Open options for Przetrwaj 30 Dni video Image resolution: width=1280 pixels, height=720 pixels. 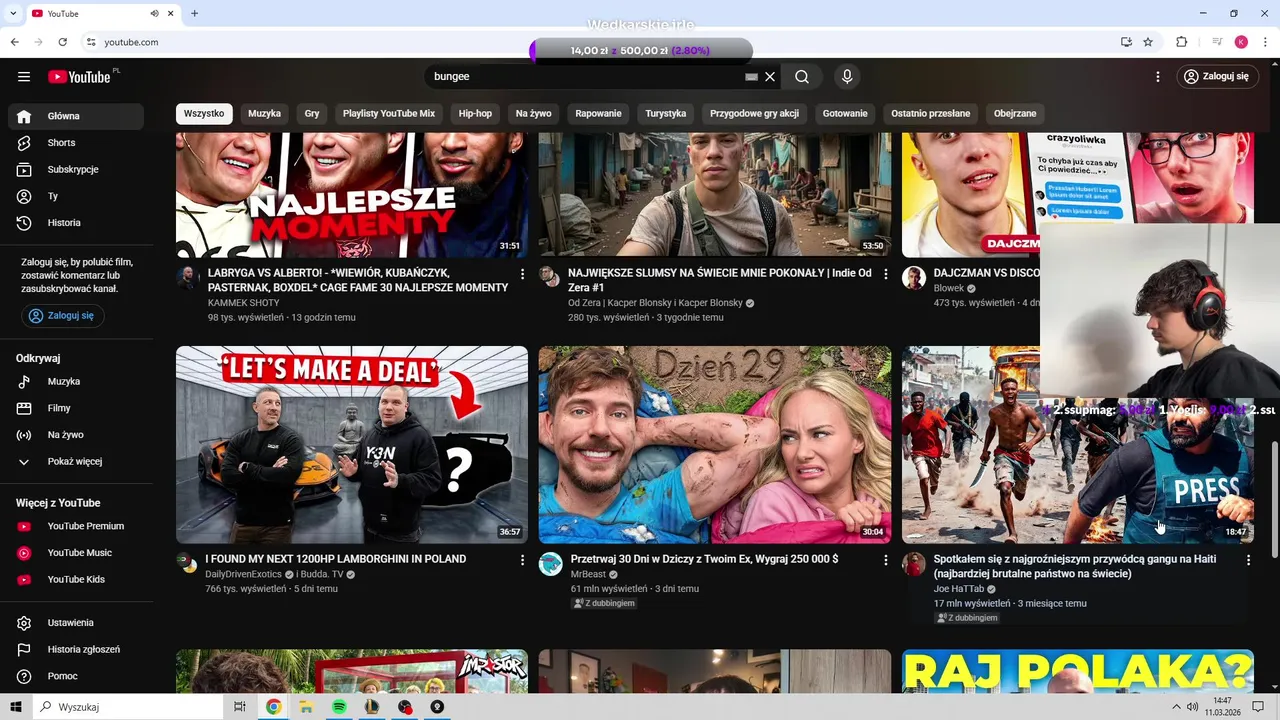[885, 561]
